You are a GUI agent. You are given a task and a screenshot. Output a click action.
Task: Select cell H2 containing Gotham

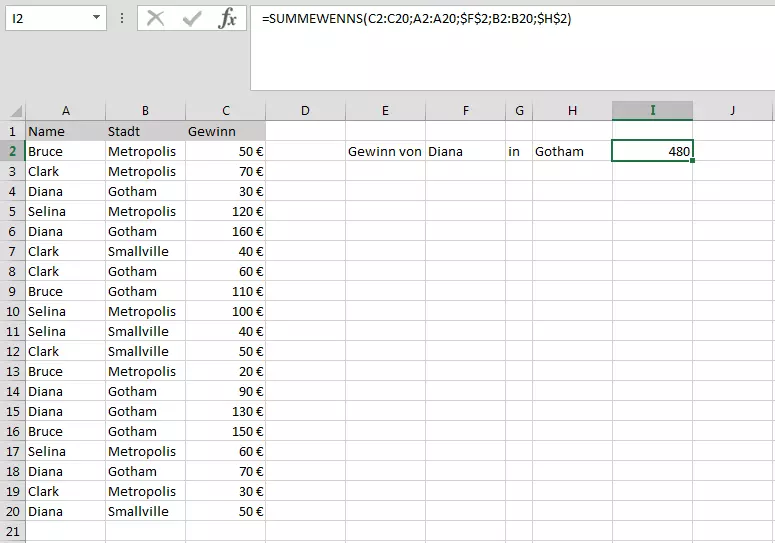point(572,151)
